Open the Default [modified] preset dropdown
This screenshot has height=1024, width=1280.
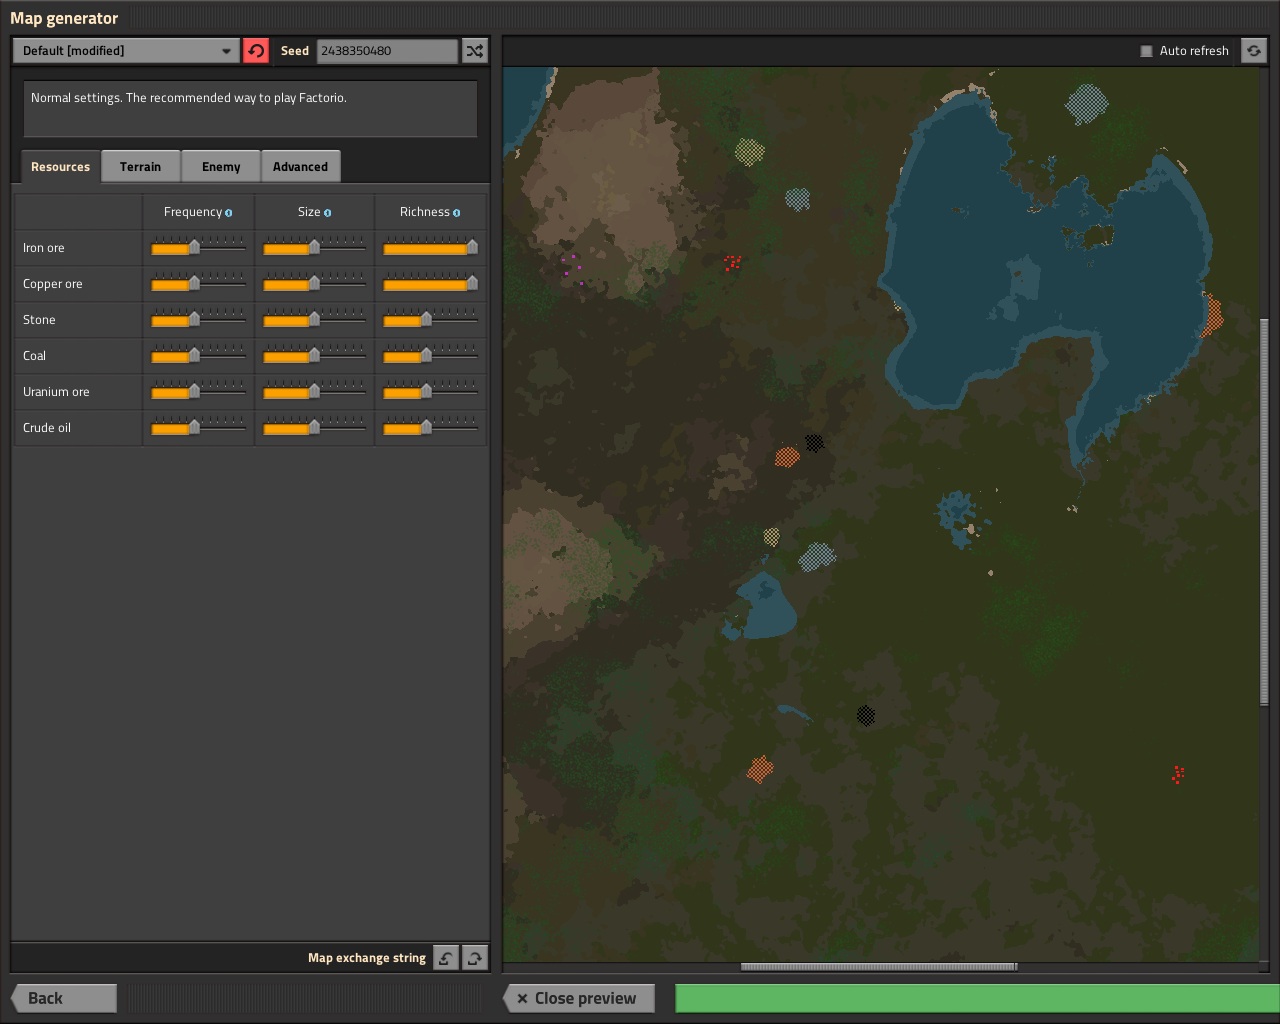126,50
